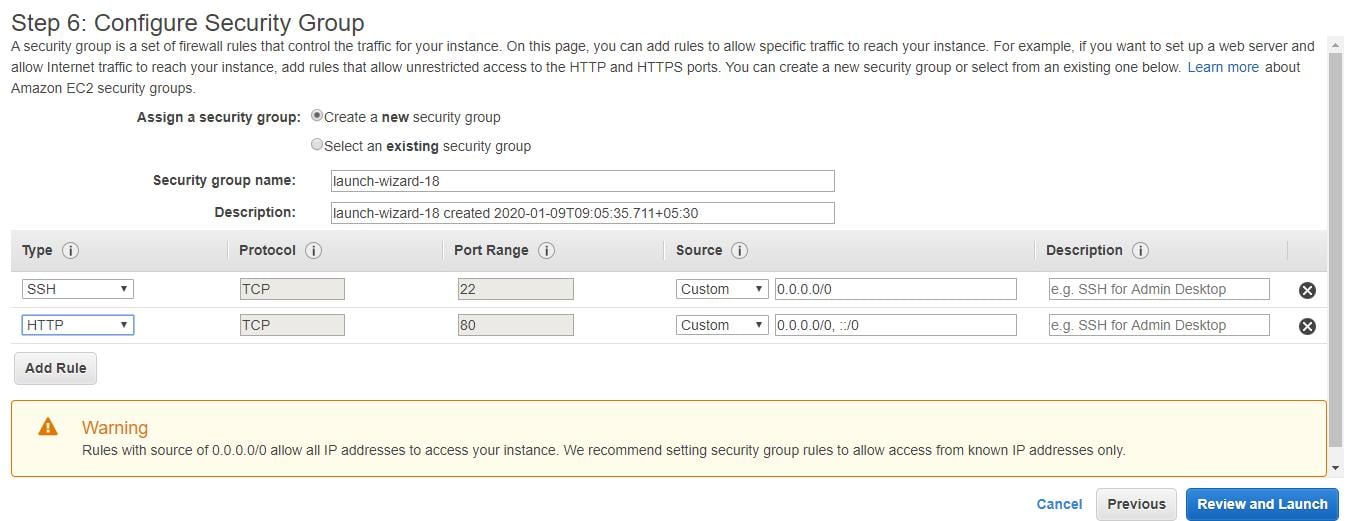This screenshot has width=1347, height=521.
Task: Click the info icon beside Port Range
Action: (546, 251)
